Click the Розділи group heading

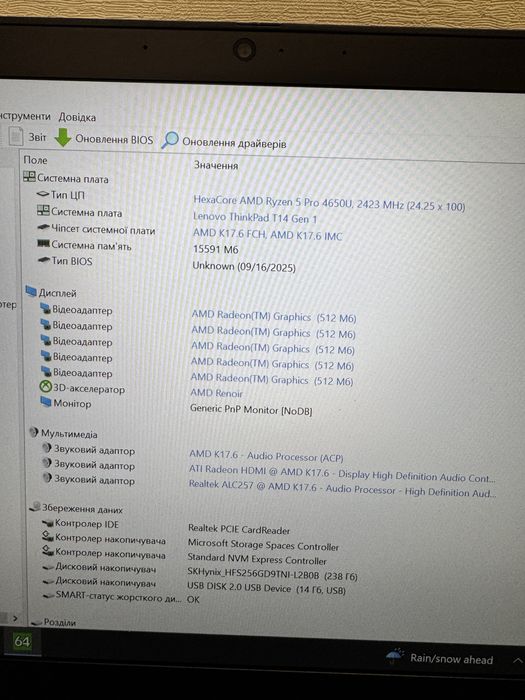pyautogui.click(x=59, y=622)
